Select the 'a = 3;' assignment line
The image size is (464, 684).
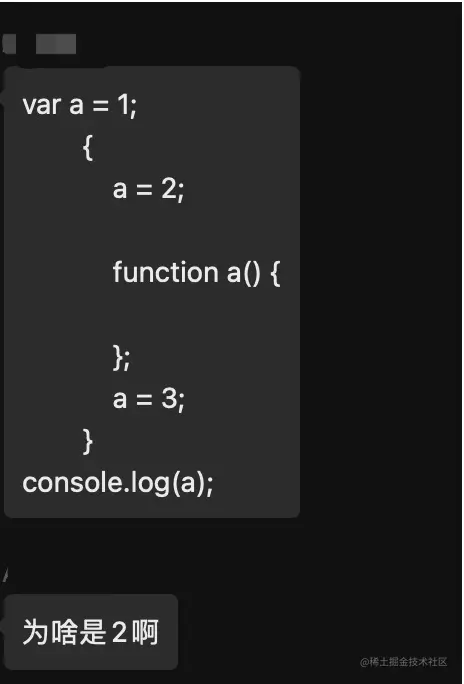point(148,399)
